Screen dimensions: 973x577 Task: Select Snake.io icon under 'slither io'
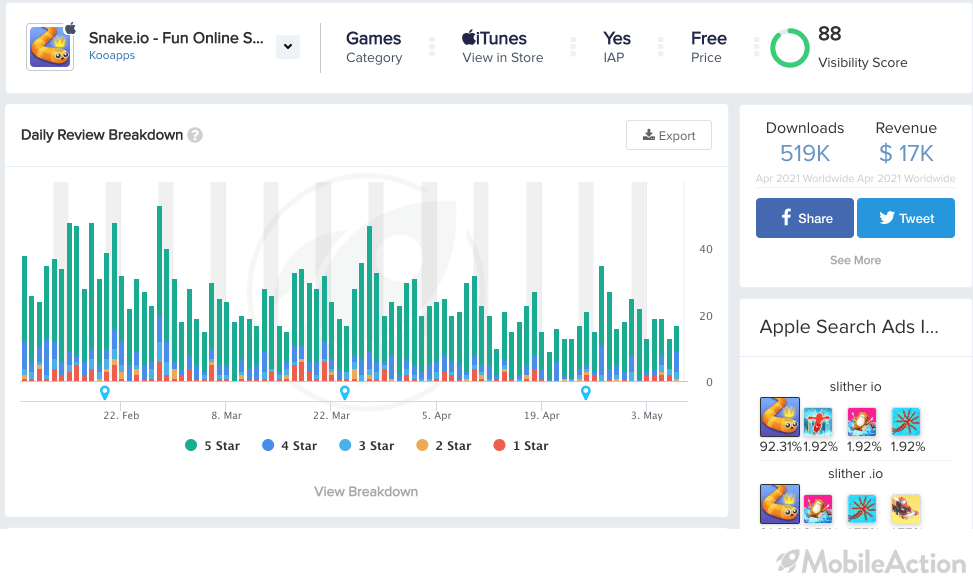[780, 417]
